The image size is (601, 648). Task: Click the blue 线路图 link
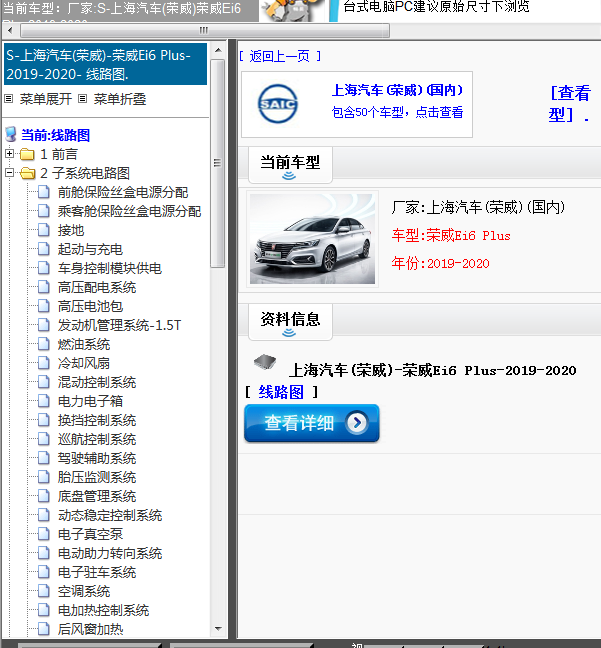tap(281, 392)
